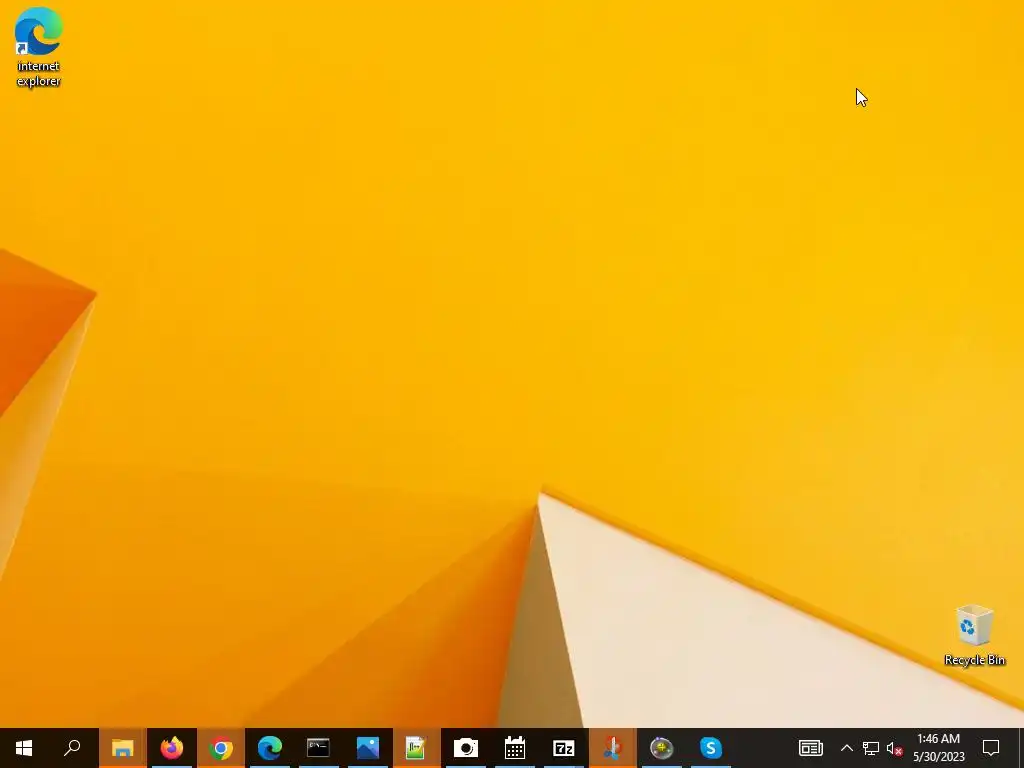
Task: Open the Camera app in taskbar
Action: pos(466,748)
